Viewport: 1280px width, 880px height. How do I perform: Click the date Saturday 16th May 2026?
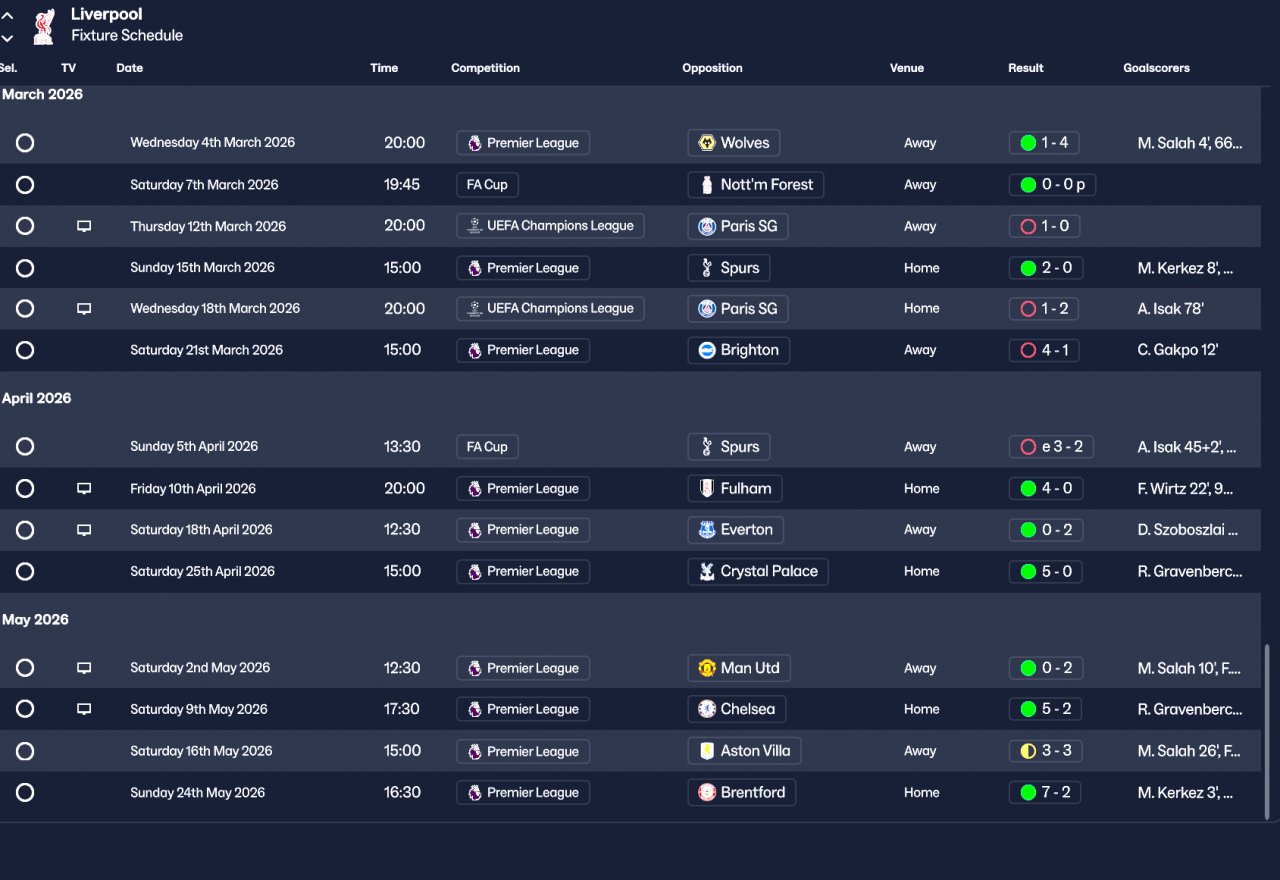[201, 751]
